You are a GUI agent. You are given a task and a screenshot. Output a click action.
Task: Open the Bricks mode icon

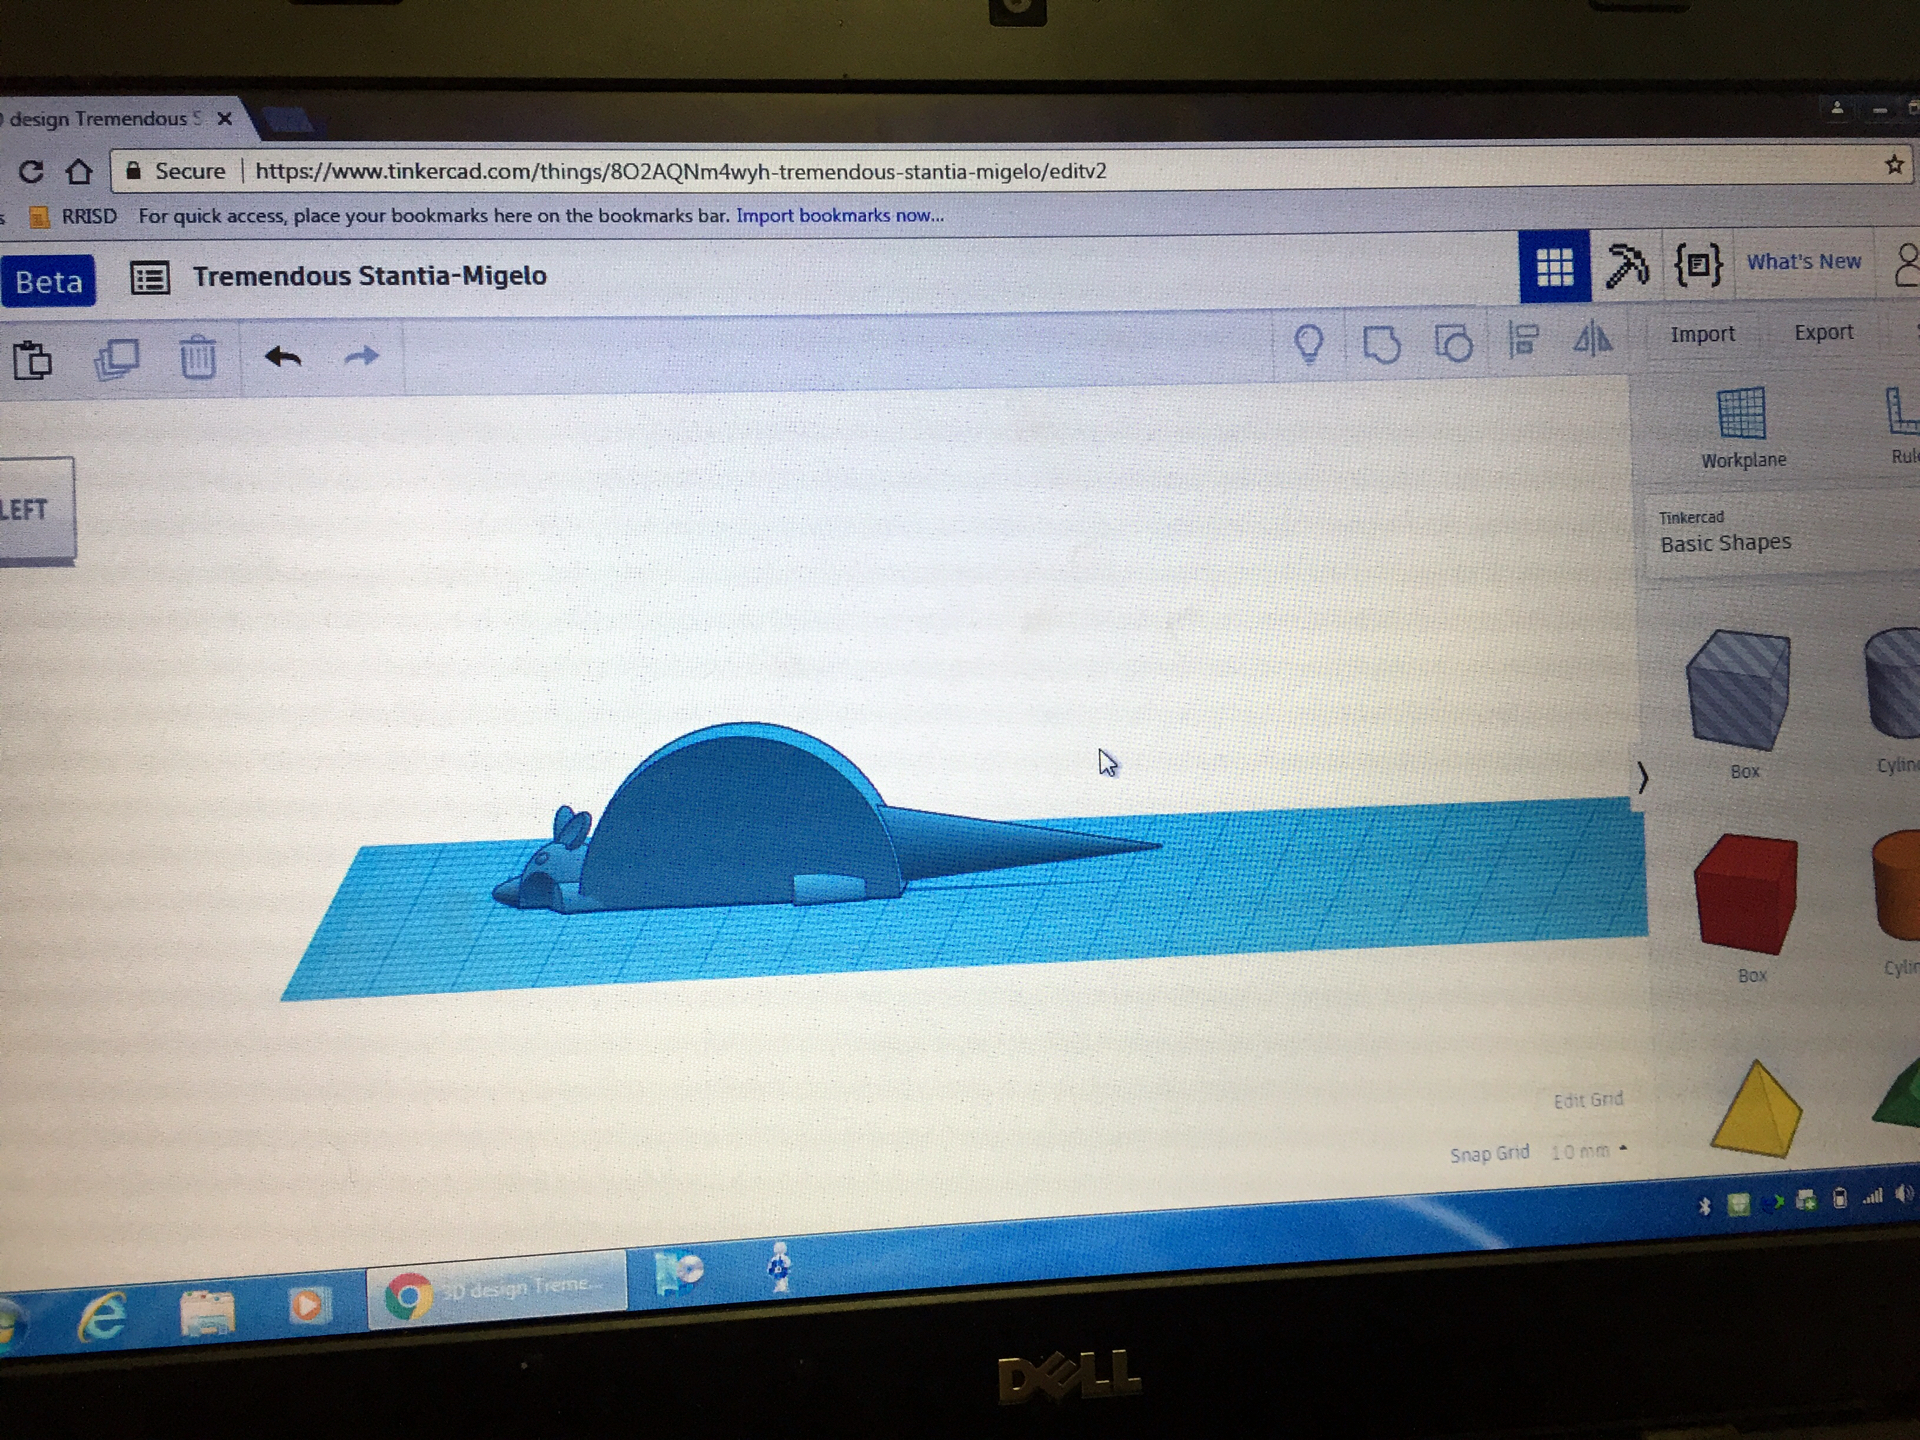coord(1698,264)
